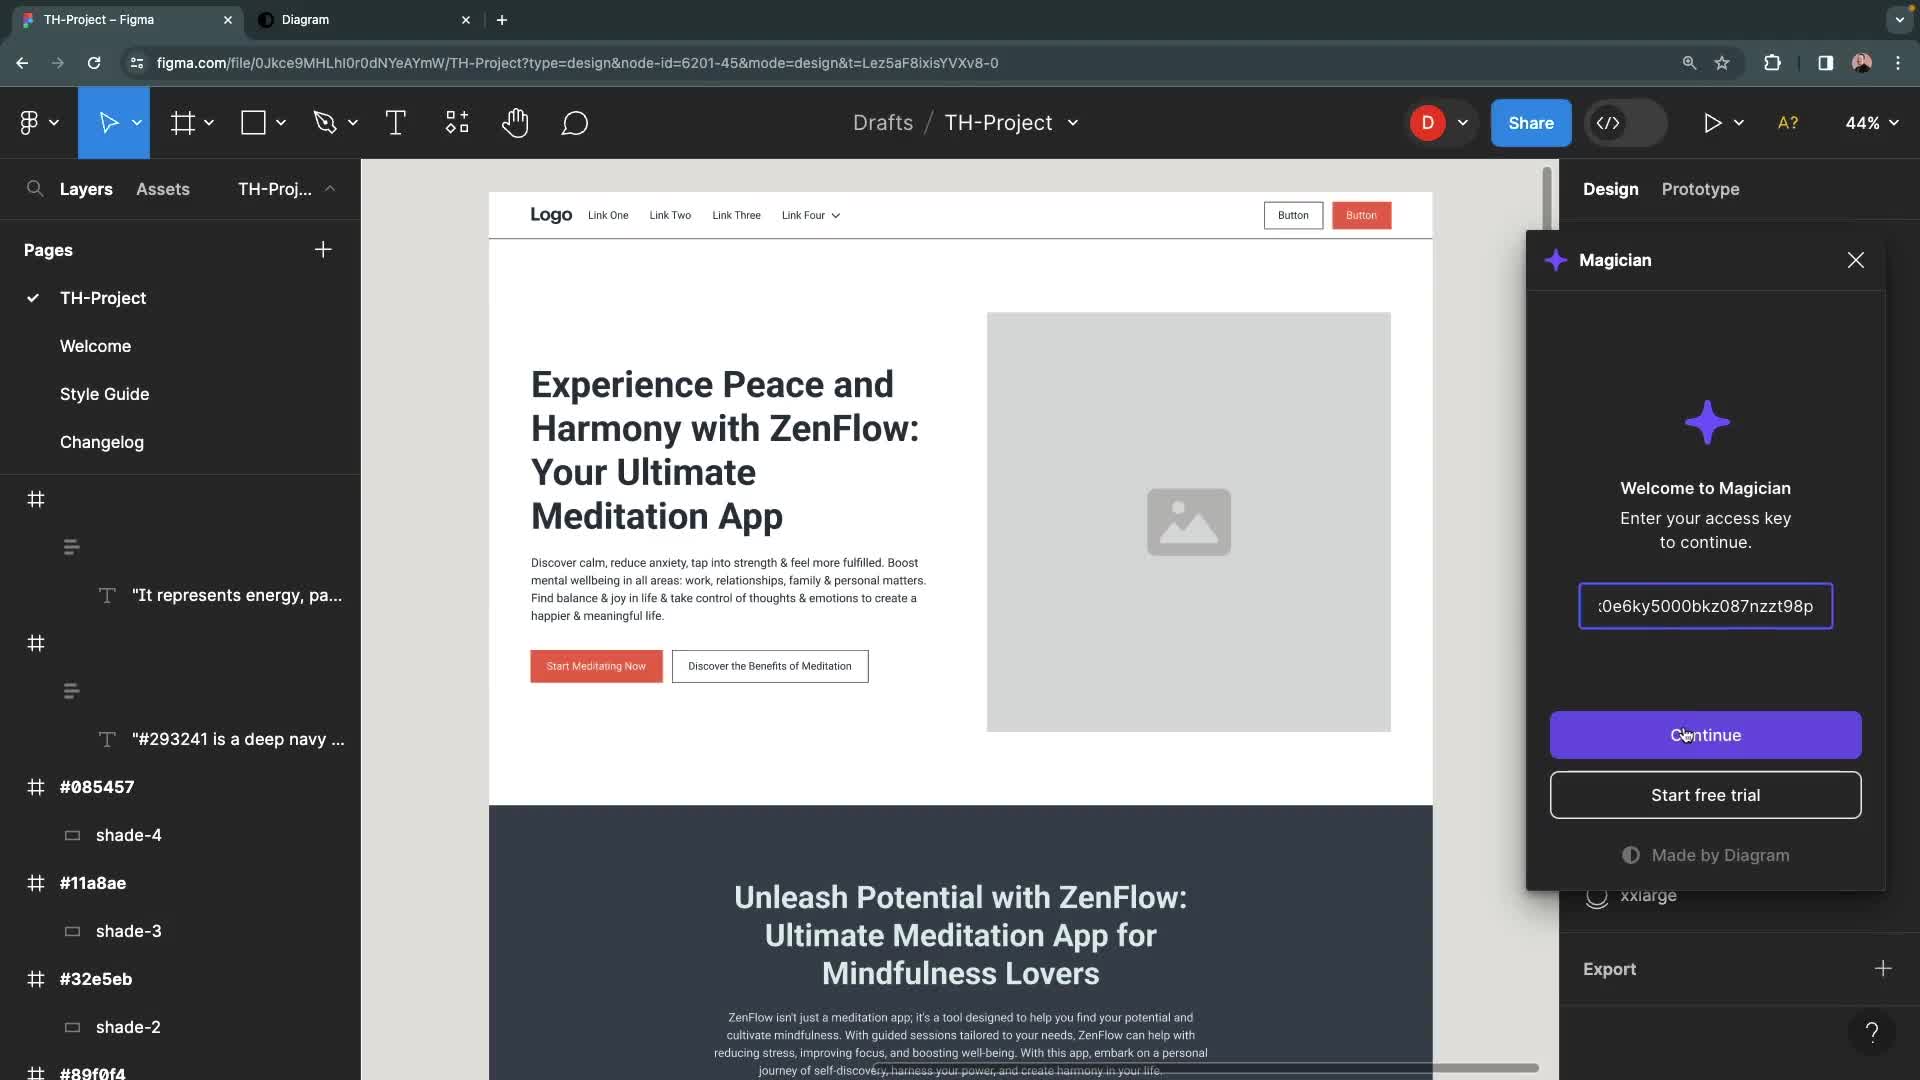Select the Rectangle shape tool
The height and width of the screenshot is (1080, 1920).
click(x=251, y=122)
